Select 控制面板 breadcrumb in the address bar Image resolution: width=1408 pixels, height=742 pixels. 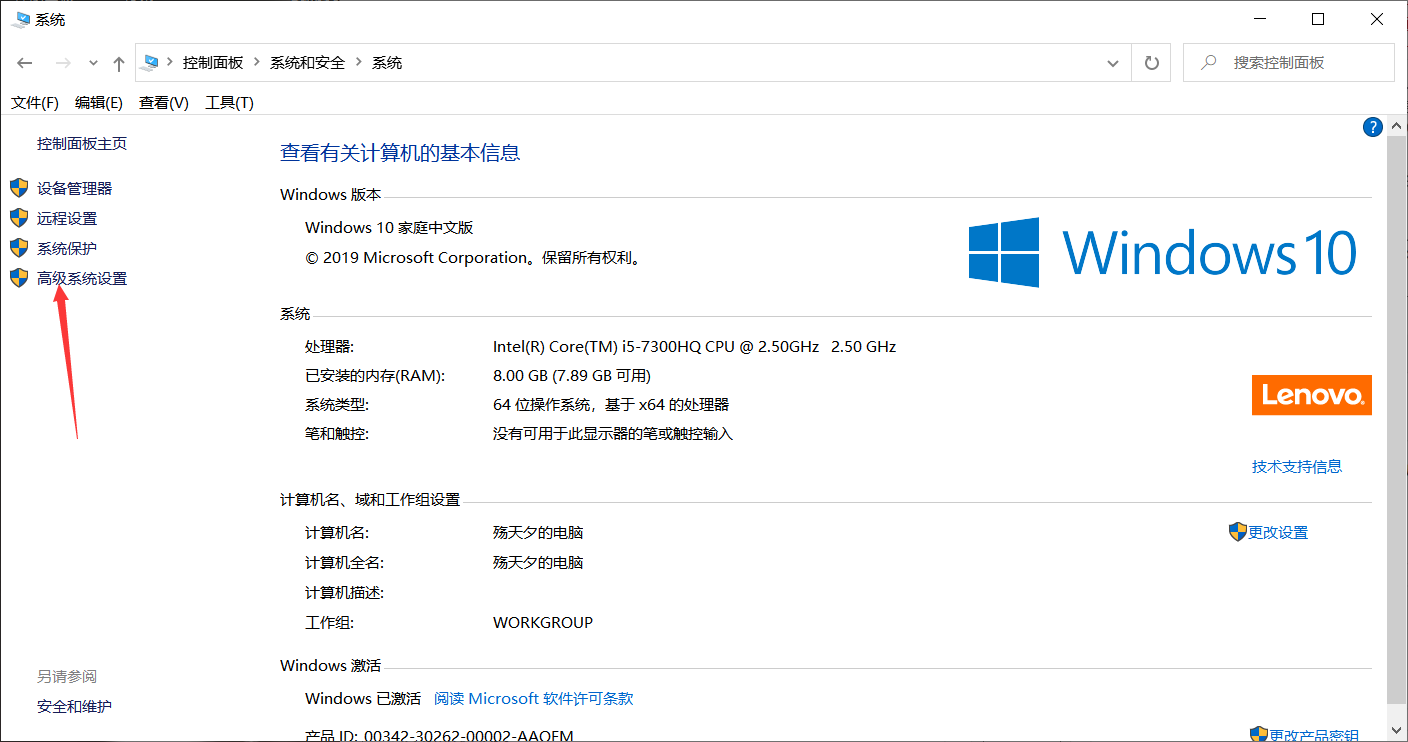pyautogui.click(x=213, y=63)
